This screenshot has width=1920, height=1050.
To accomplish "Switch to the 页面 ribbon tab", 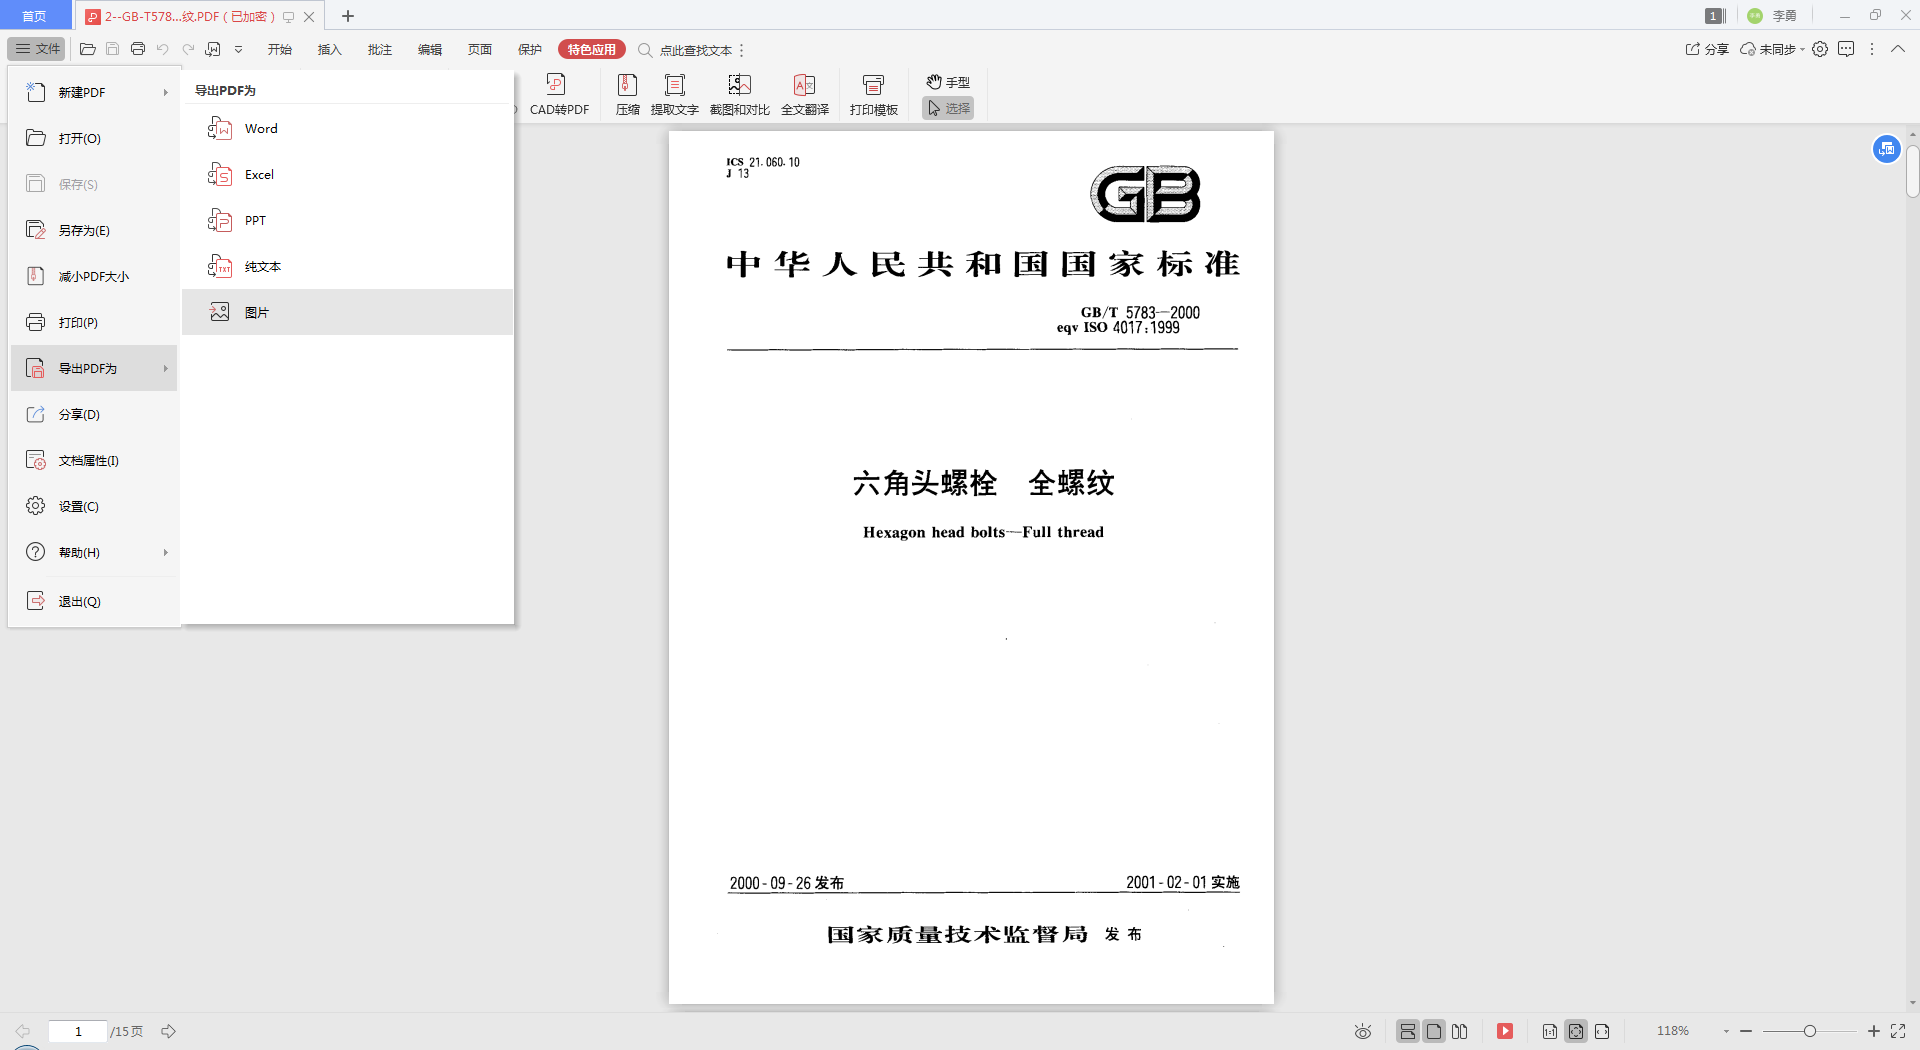I will point(480,49).
